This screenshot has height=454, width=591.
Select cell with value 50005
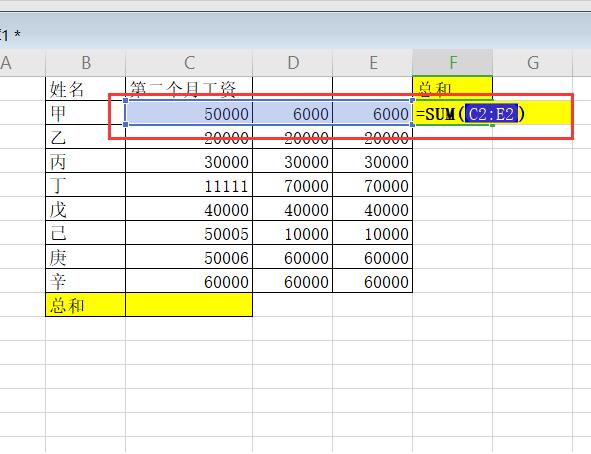[x=189, y=233]
